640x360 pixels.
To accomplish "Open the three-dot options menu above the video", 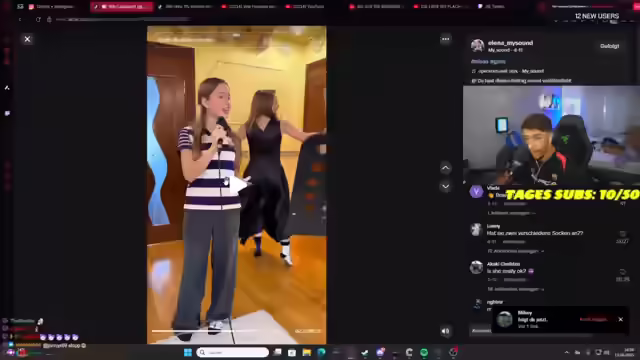I will tap(445, 39).
